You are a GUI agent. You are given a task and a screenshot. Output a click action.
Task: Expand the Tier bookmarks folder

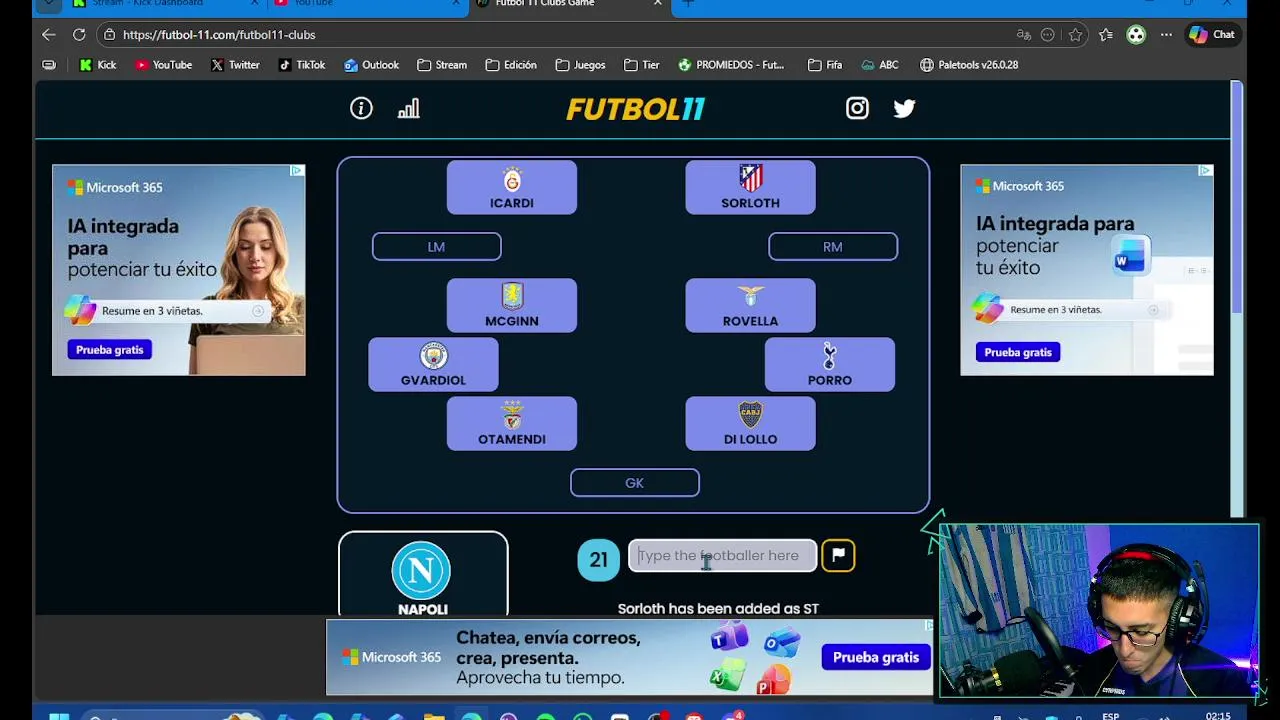coord(642,65)
